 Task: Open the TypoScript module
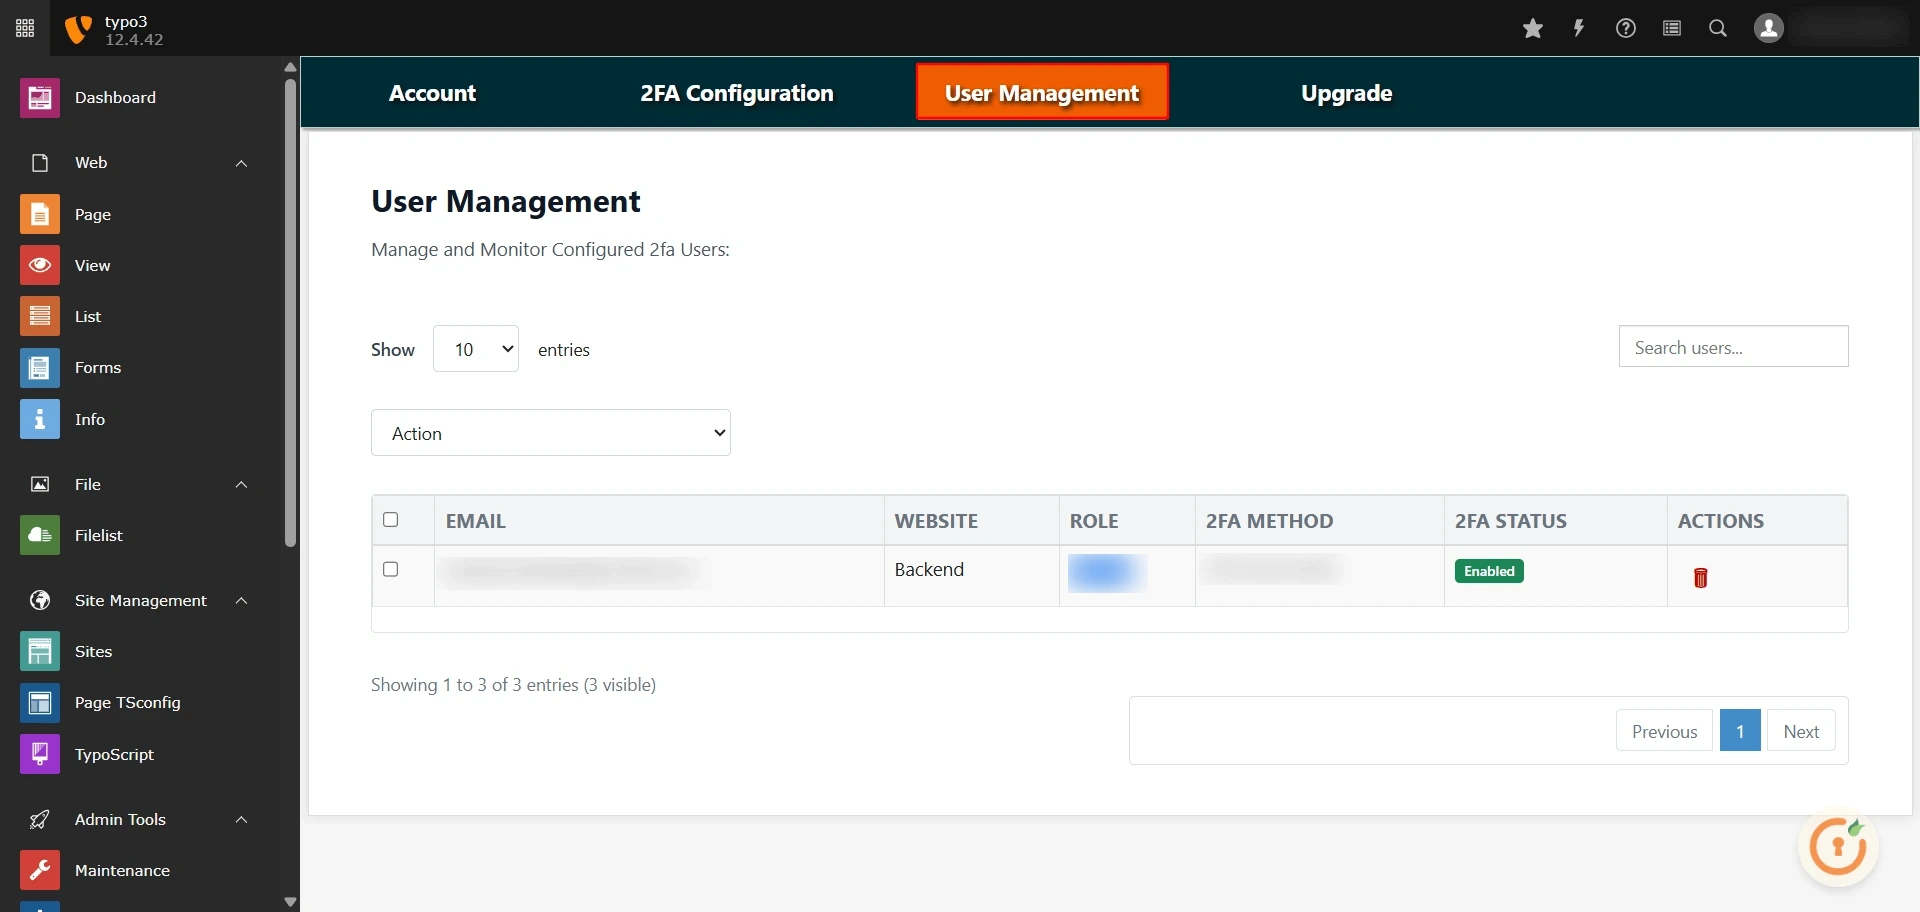click(x=114, y=754)
